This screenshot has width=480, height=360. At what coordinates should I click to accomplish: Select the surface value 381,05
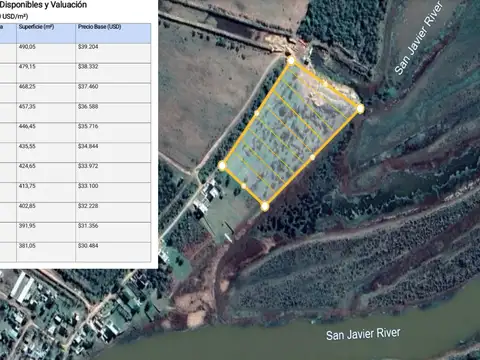[x=27, y=246]
